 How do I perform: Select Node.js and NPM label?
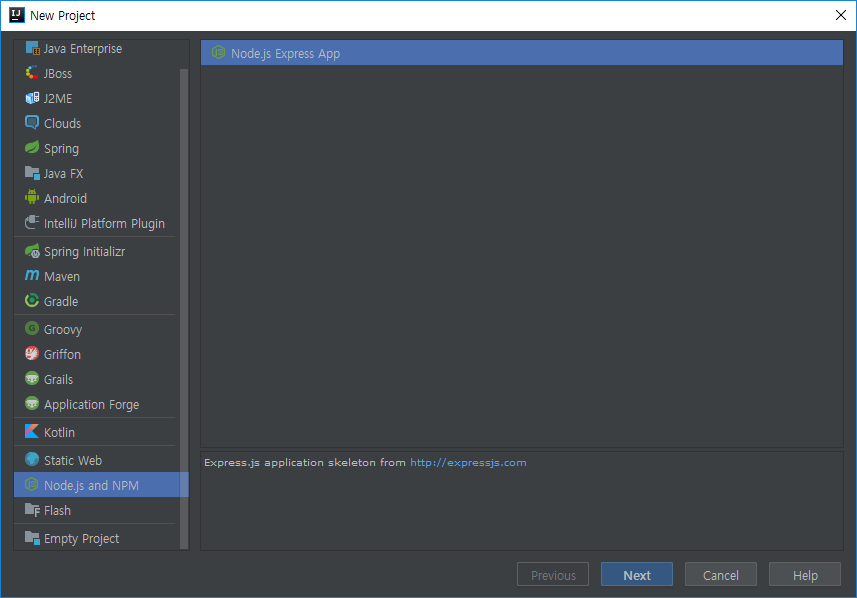pos(91,485)
